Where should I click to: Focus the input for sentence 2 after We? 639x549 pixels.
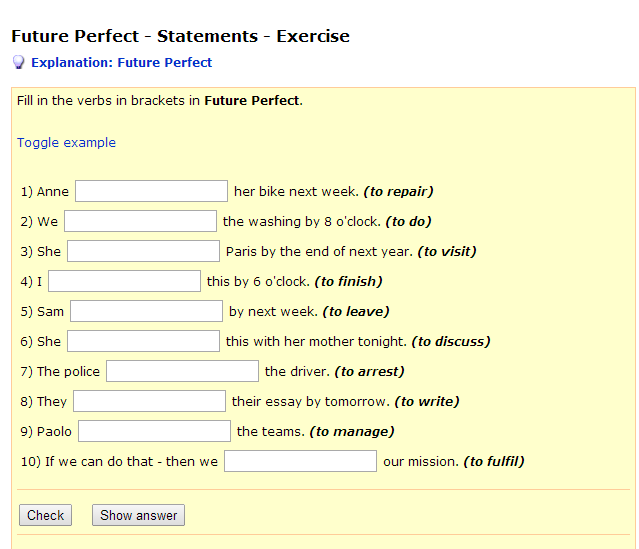coord(140,221)
